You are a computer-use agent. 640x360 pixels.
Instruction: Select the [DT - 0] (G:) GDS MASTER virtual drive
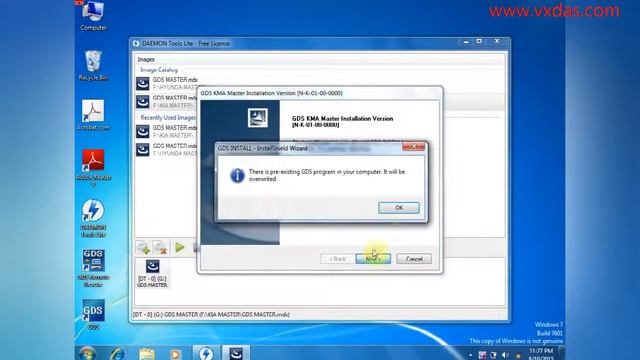click(152, 273)
